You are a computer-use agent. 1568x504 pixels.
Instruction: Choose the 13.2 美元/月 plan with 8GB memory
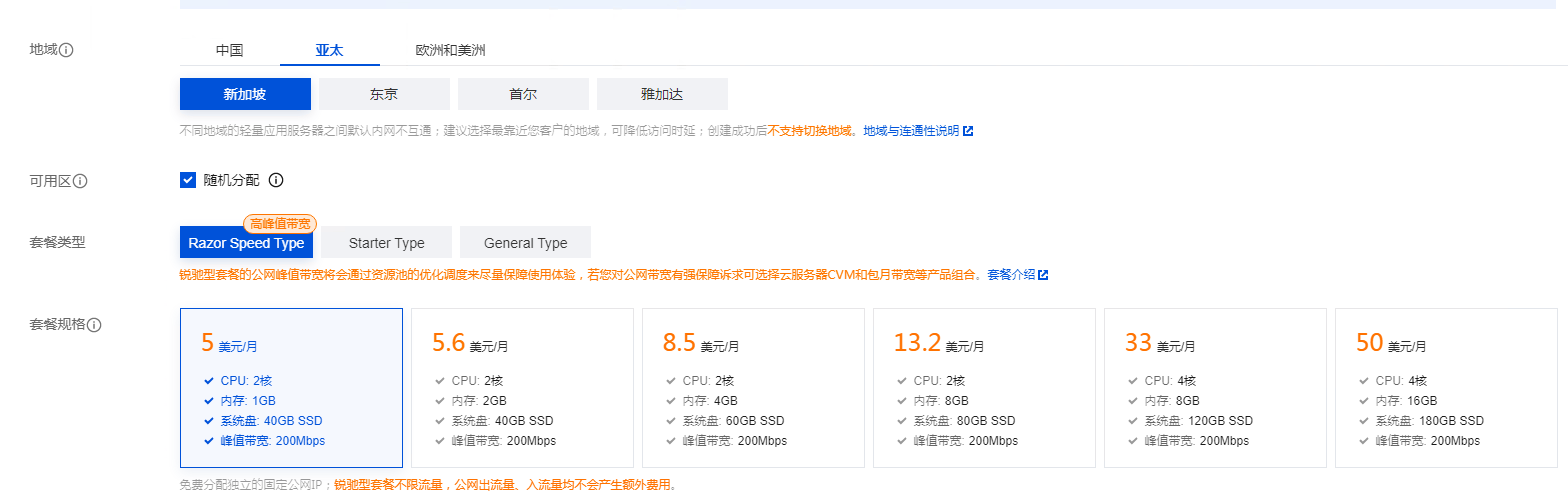coord(984,387)
